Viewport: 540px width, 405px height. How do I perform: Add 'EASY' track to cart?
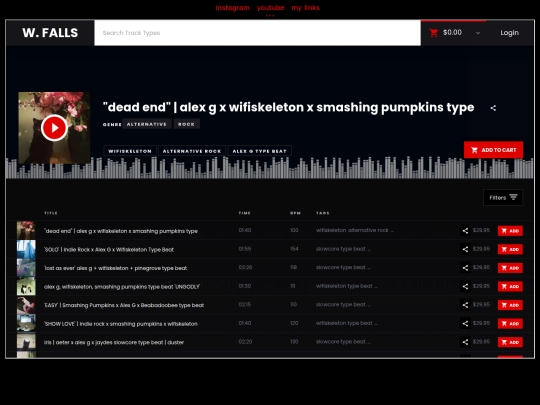pos(510,305)
